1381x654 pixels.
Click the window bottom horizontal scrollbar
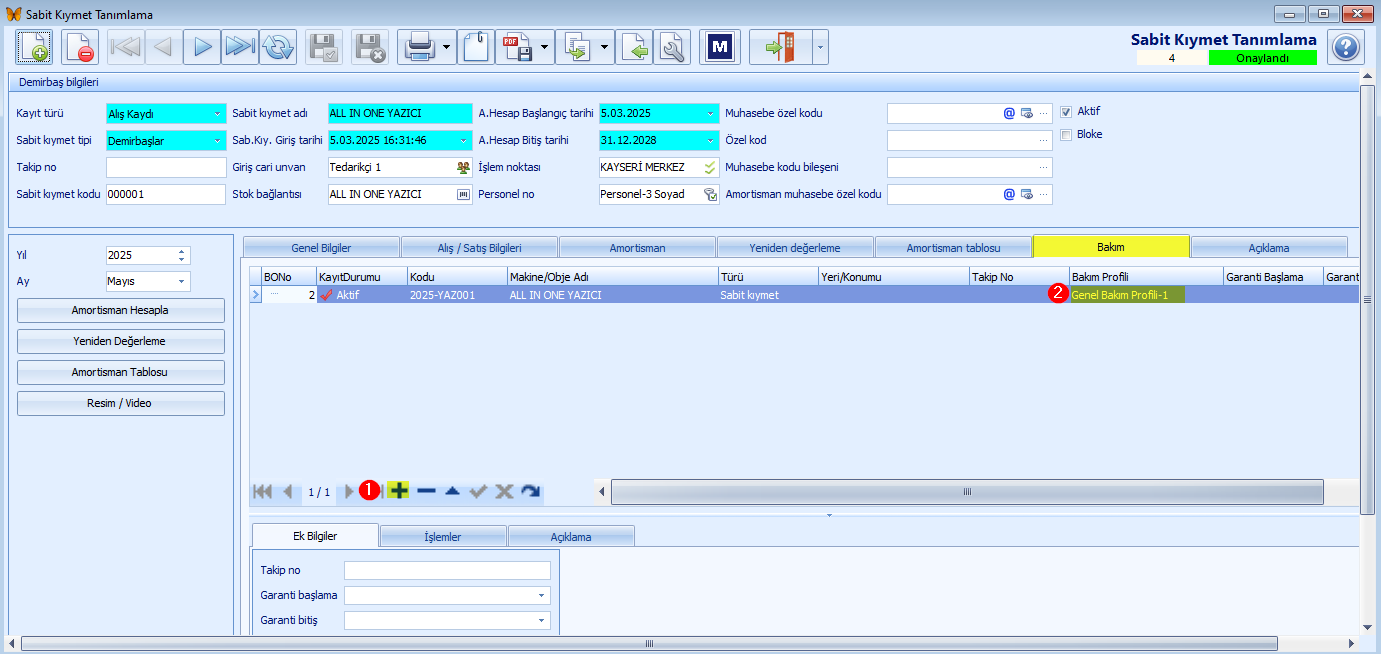pos(650,643)
